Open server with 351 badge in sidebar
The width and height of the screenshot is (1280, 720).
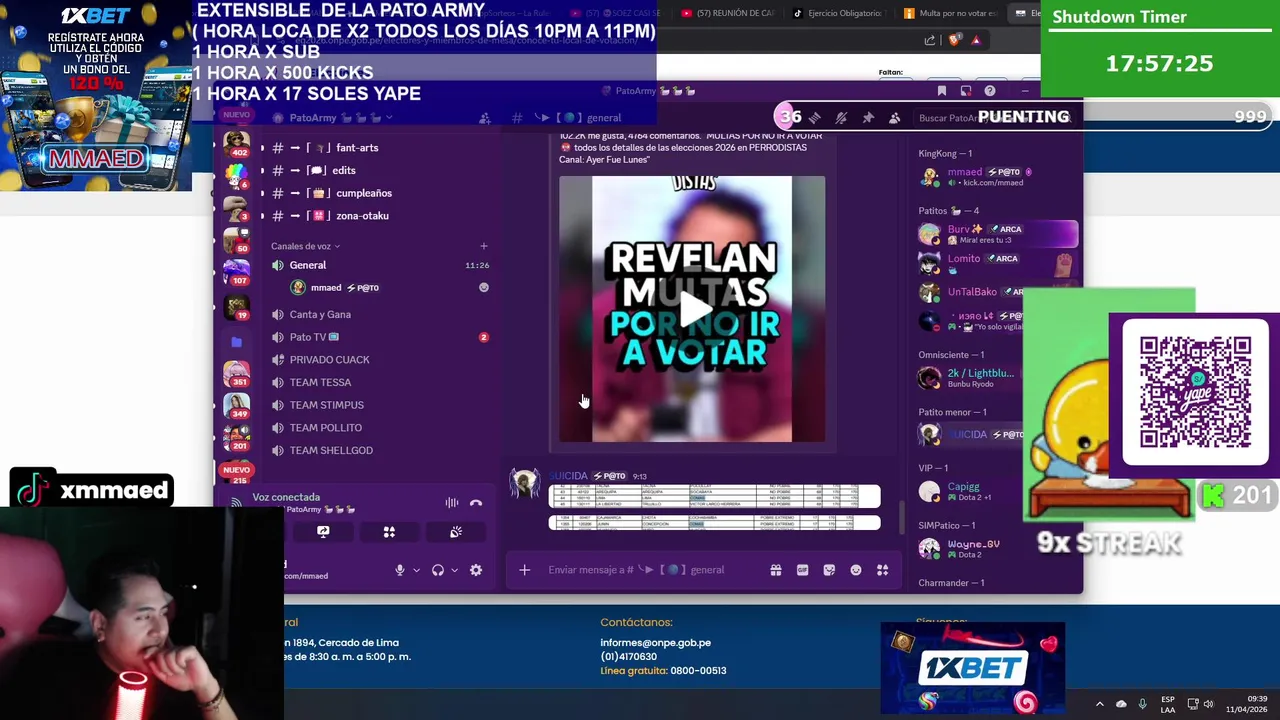click(237, 373)
